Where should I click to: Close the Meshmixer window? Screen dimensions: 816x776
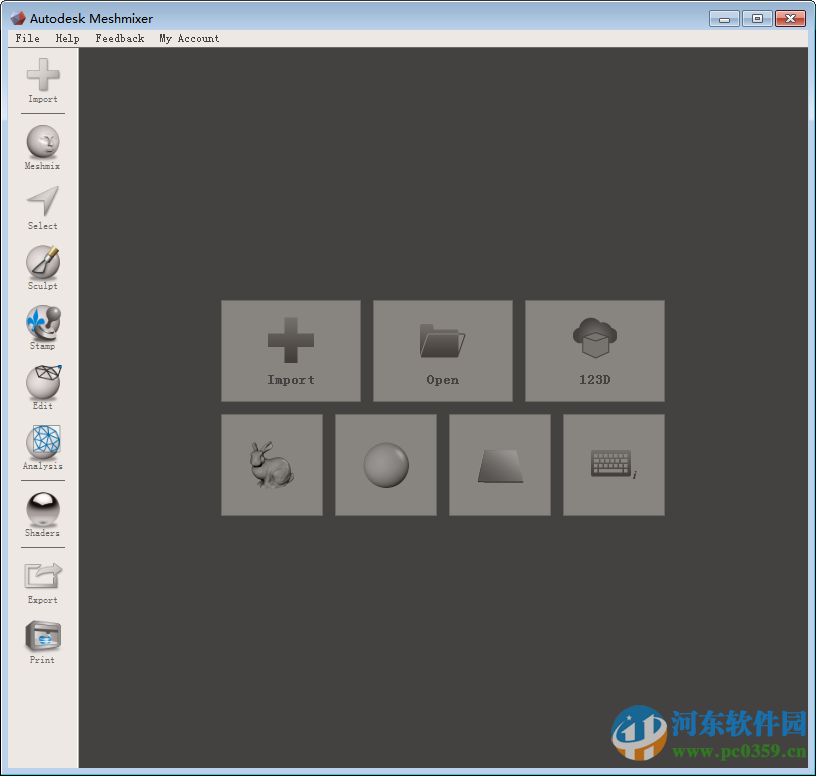click(x=790, y=19)
